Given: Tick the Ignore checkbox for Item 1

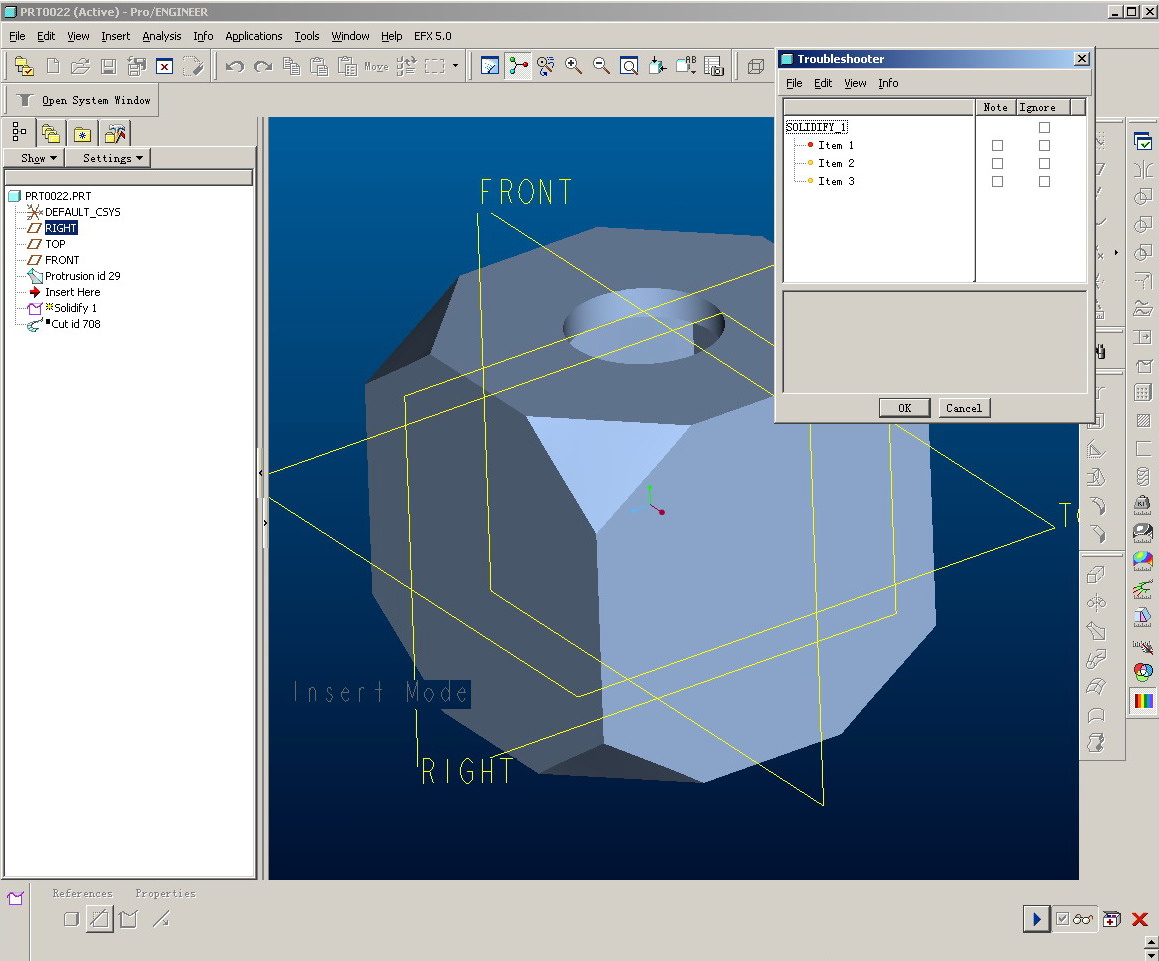Looking at the screenshot, I should pyautogui.click(x=1044, y=146).
